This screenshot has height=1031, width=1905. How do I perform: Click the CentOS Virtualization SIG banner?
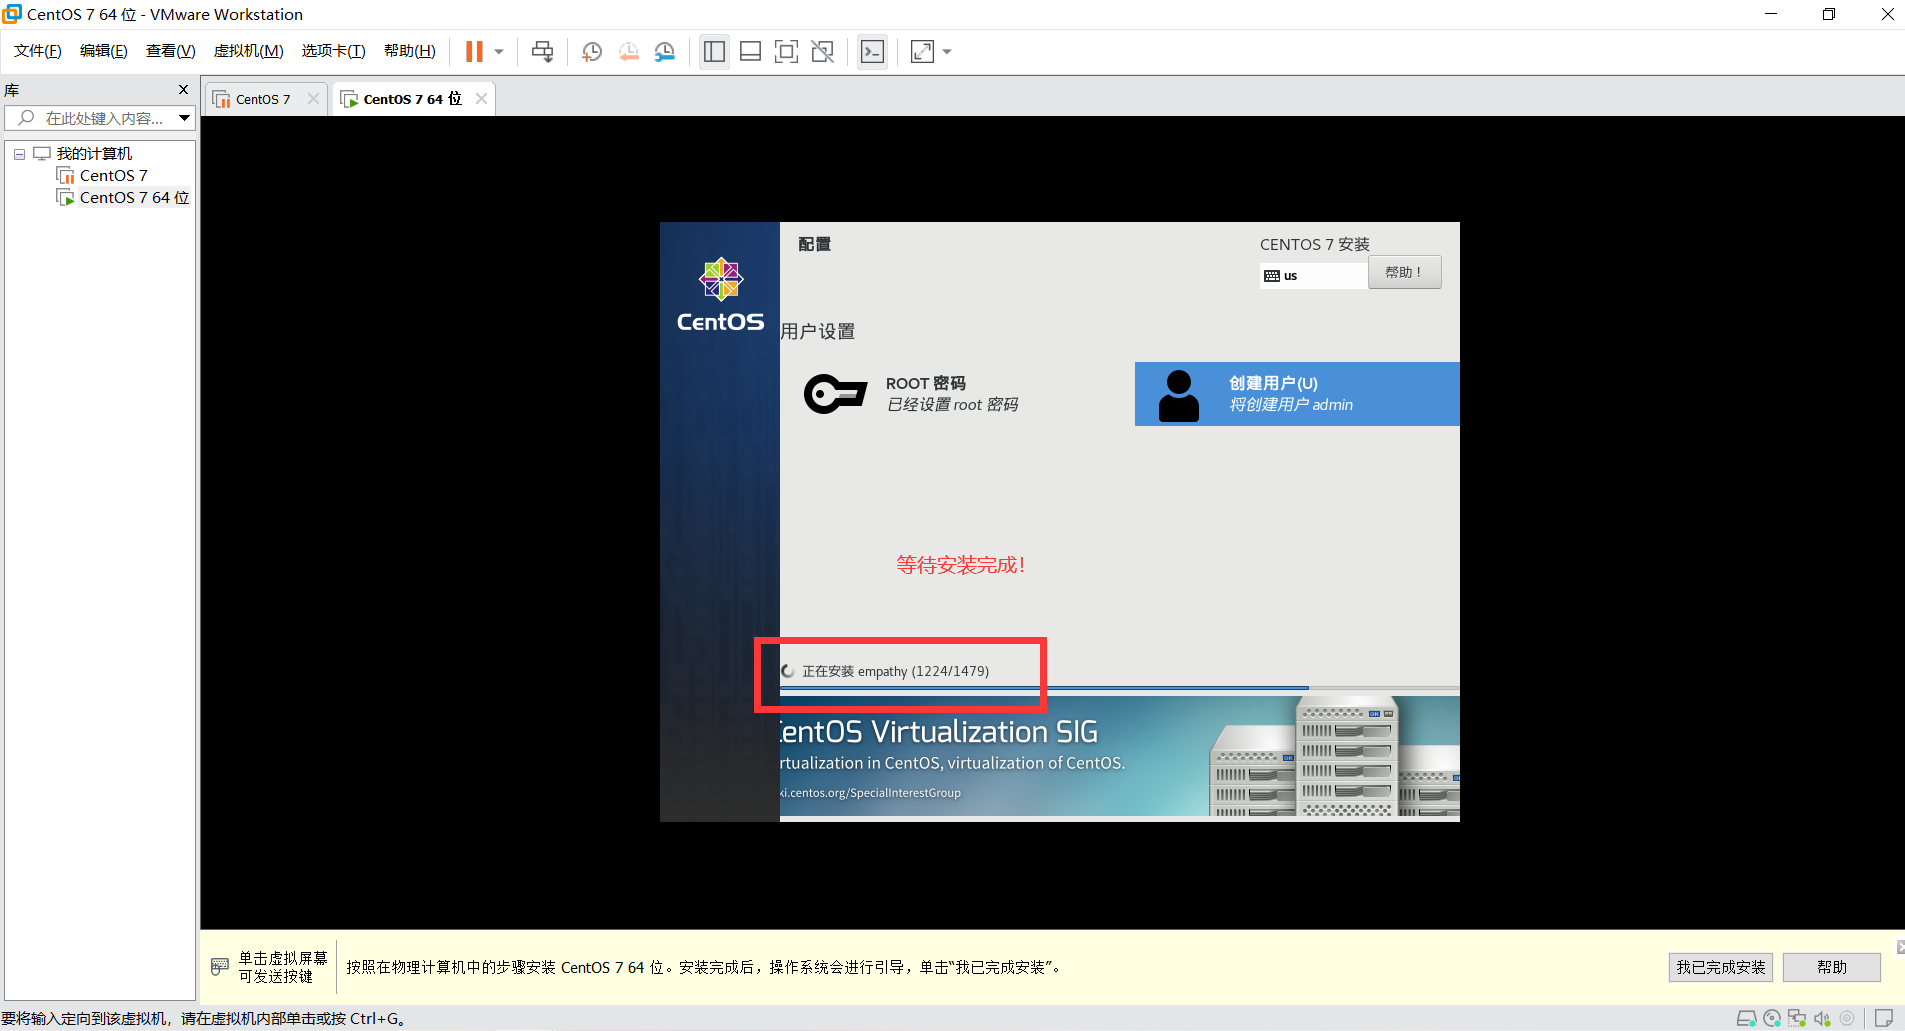(1119, 756)
